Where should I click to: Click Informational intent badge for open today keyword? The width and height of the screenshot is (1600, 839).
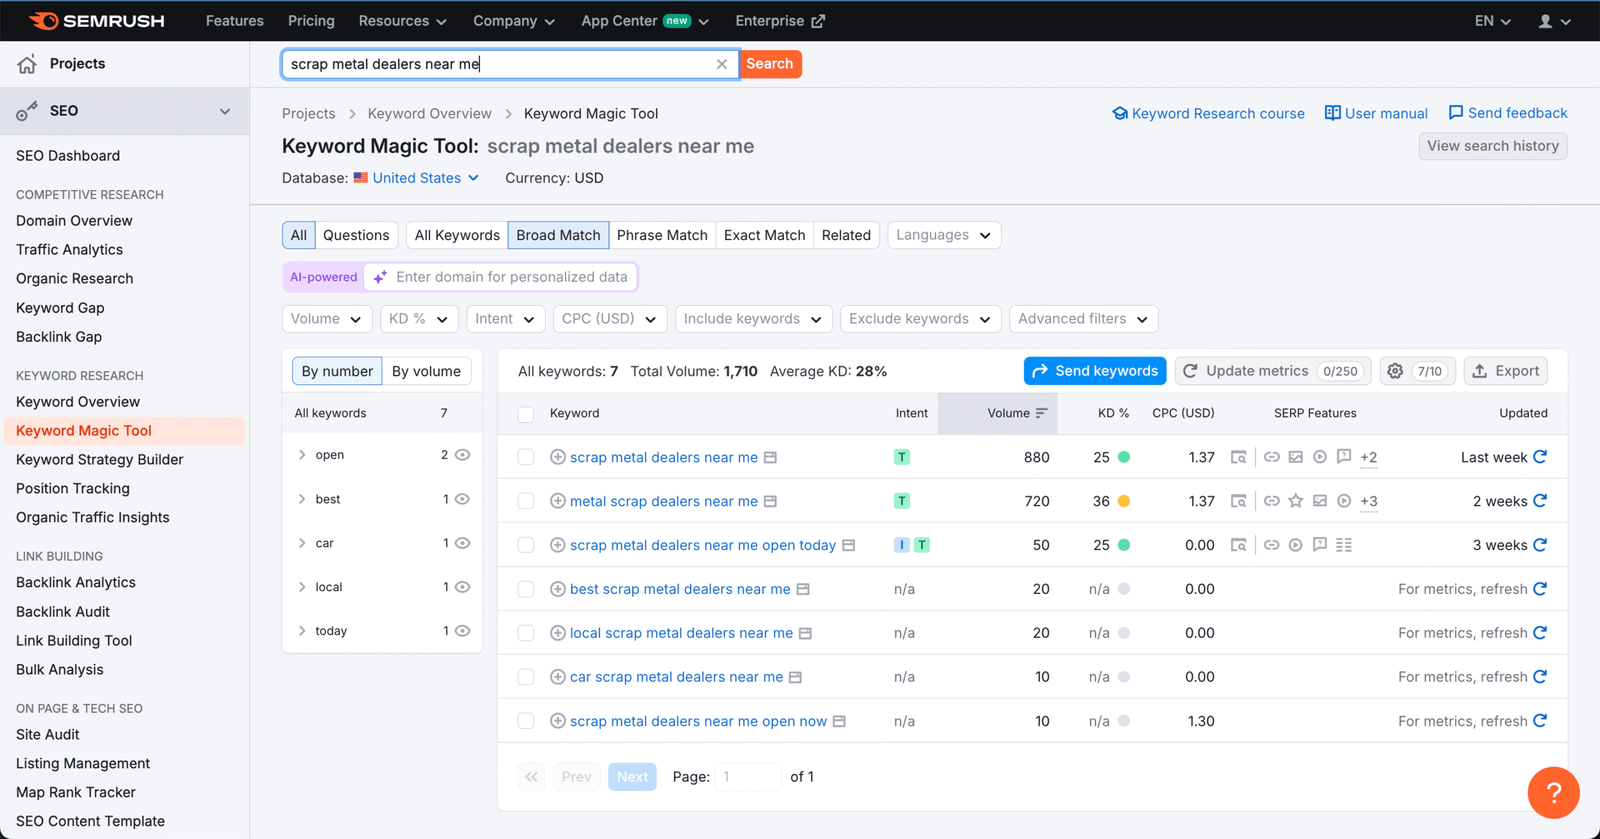click(902, 545)
